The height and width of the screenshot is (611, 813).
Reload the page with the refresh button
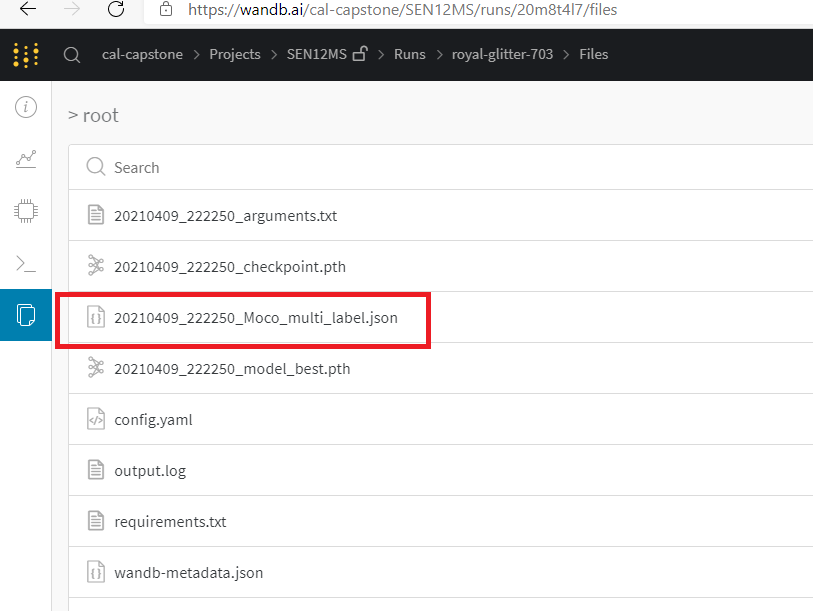[x=116, y=11]
